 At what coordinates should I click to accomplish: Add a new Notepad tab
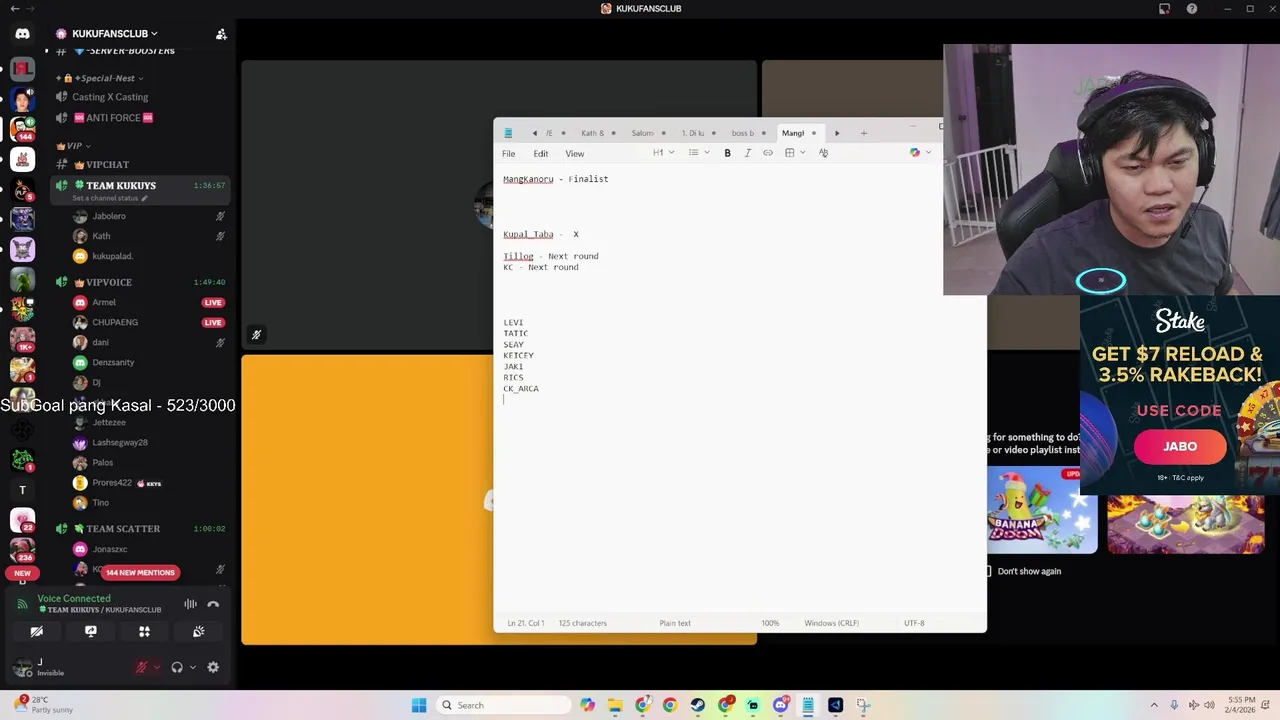click(x=864, y=133)
